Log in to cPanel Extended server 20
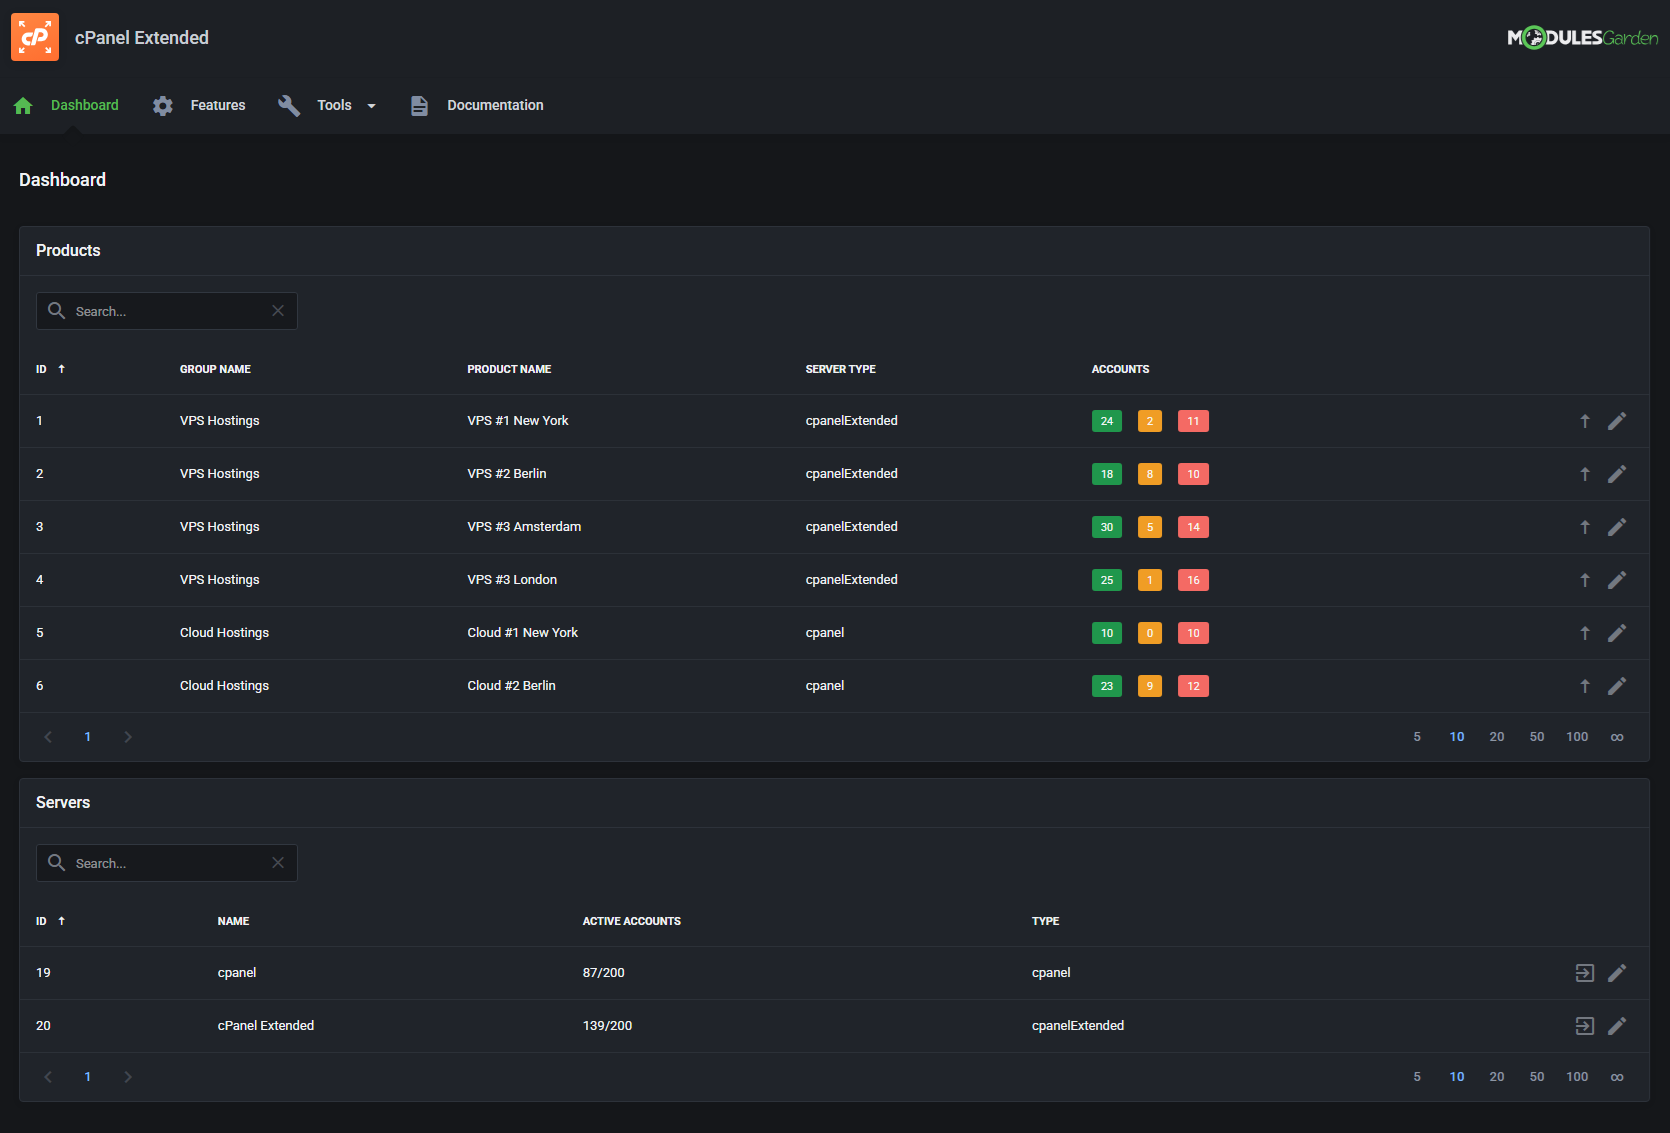Screen dimensions: 1670x1133 tap(1585, 1026)
